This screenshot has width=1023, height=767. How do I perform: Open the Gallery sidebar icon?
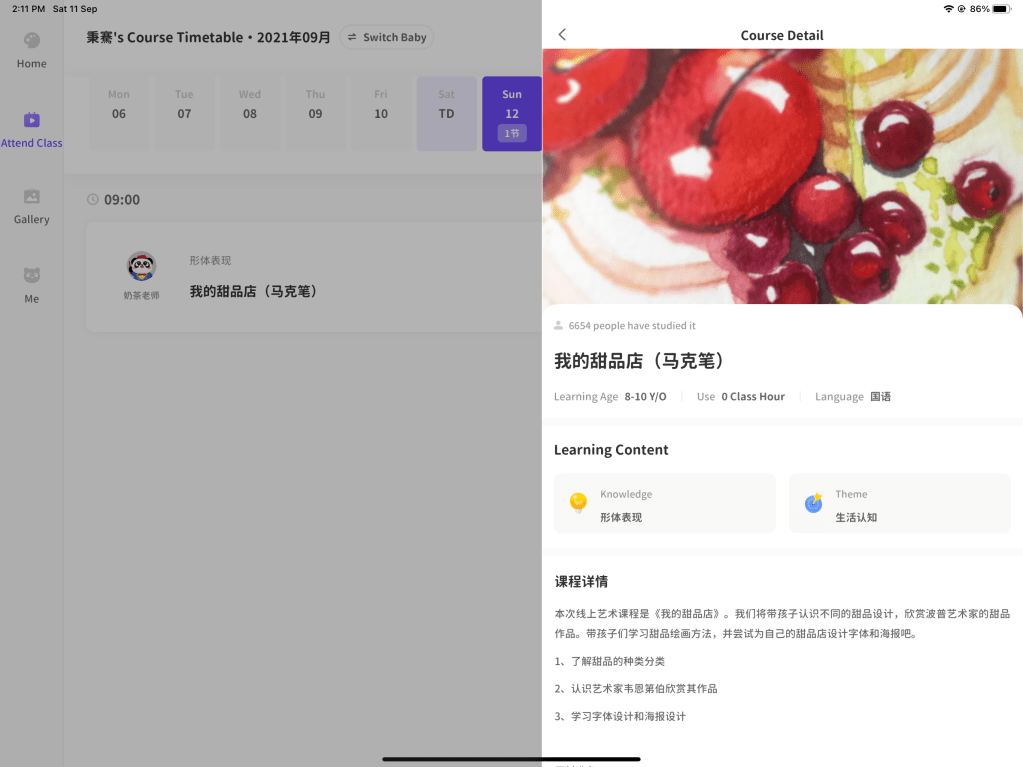point(32,198)
